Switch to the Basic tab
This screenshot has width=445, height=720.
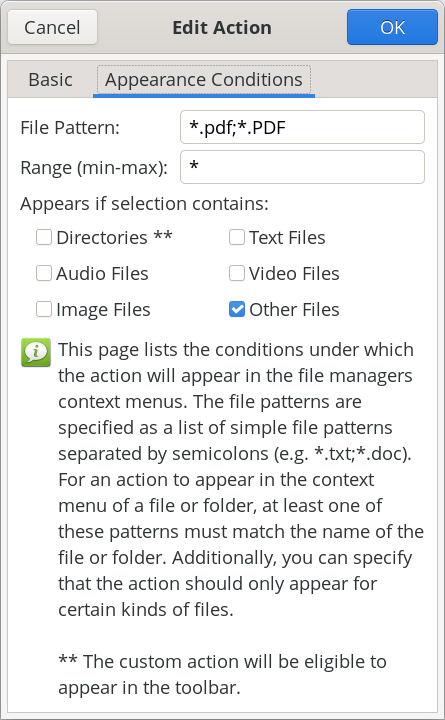[x=51, y=80]
